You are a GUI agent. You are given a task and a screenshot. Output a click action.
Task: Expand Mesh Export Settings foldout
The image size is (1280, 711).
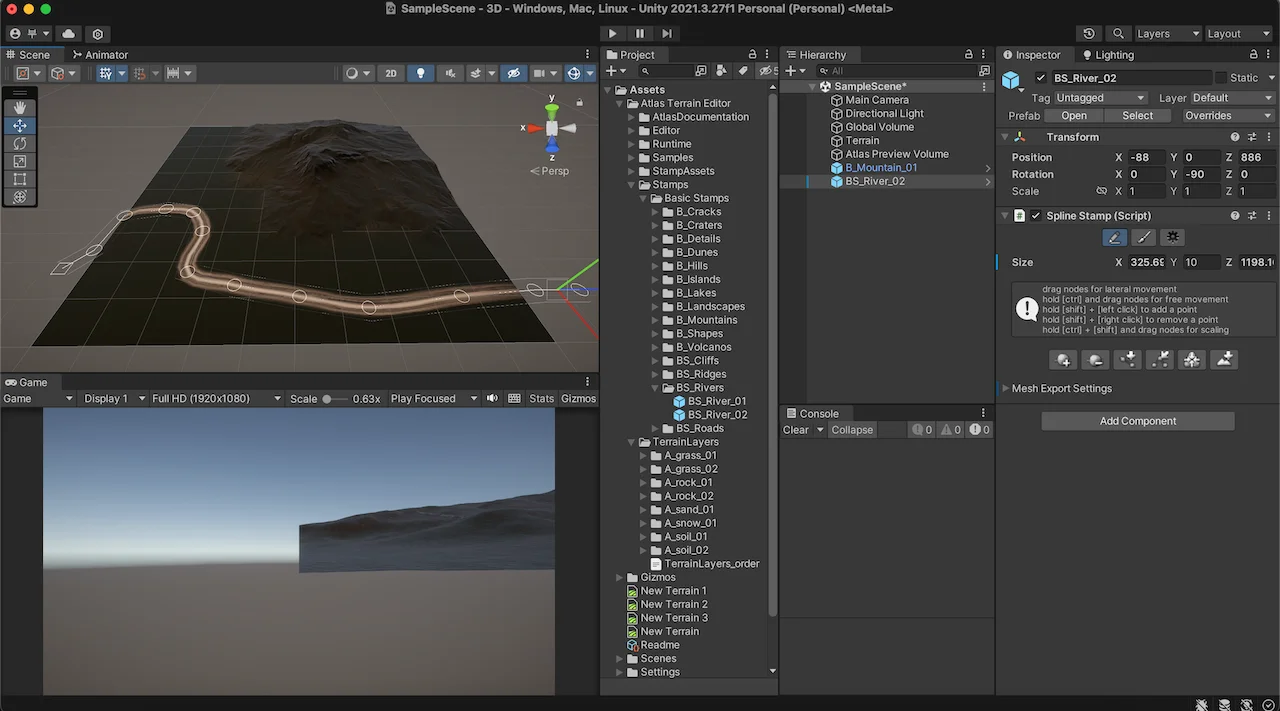click(1006, 389)
